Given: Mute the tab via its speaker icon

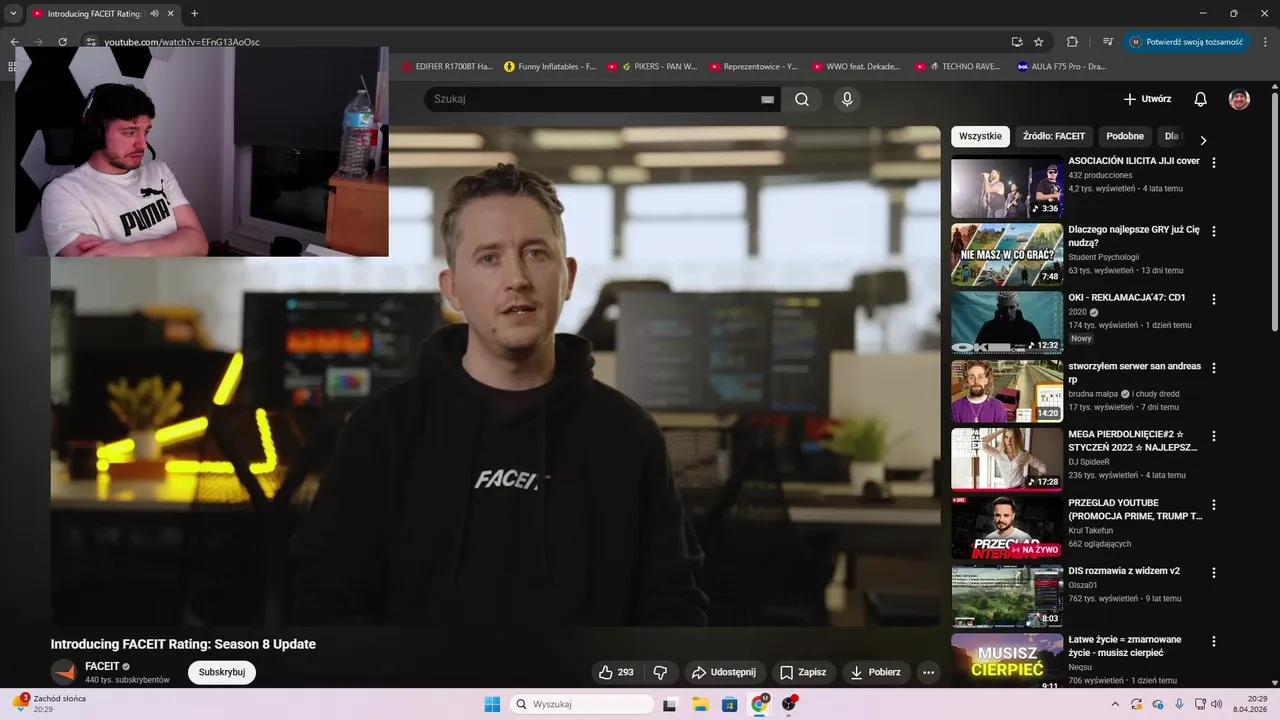Looking at the screenshot, I should tap(155, 14).
